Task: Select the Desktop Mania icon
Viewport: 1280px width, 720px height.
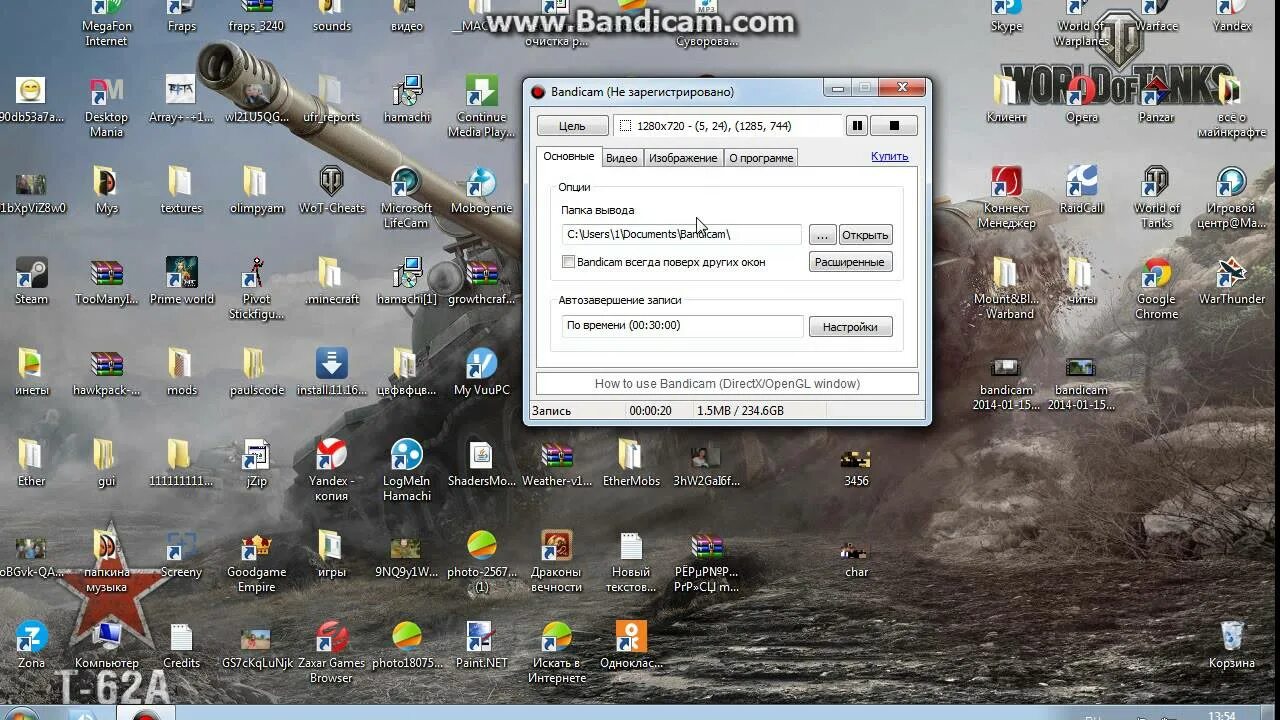Action: [106, 106]
